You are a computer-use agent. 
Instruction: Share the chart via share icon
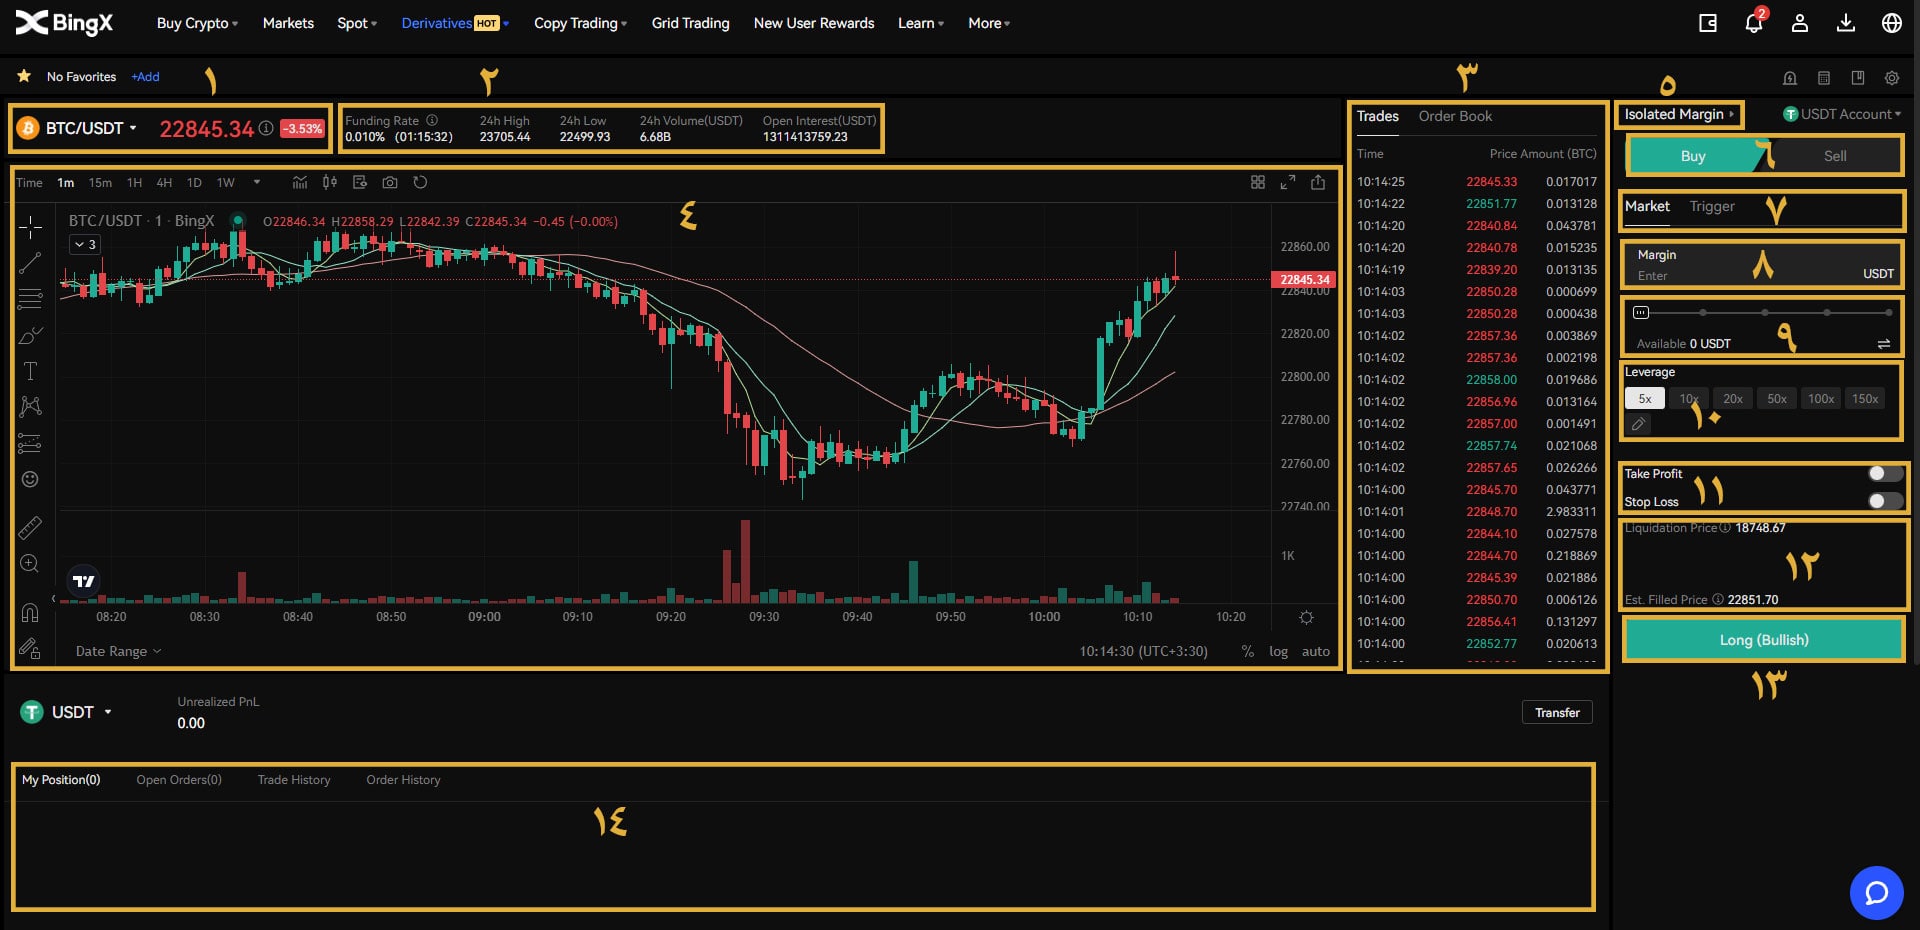[x=1318, y=182]
